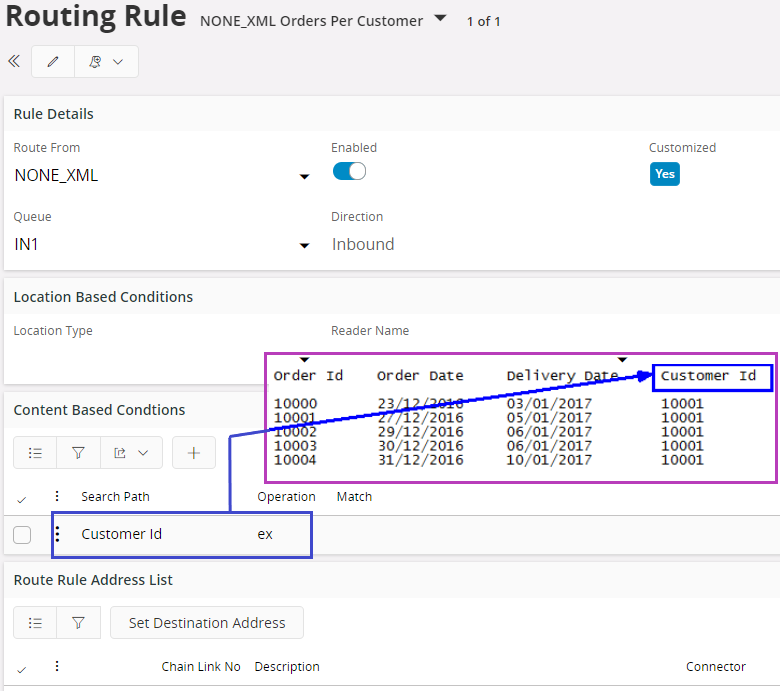Toggle the Enabled switch off
The height and width of the screenshot is (691, 780).
[349, 172]
